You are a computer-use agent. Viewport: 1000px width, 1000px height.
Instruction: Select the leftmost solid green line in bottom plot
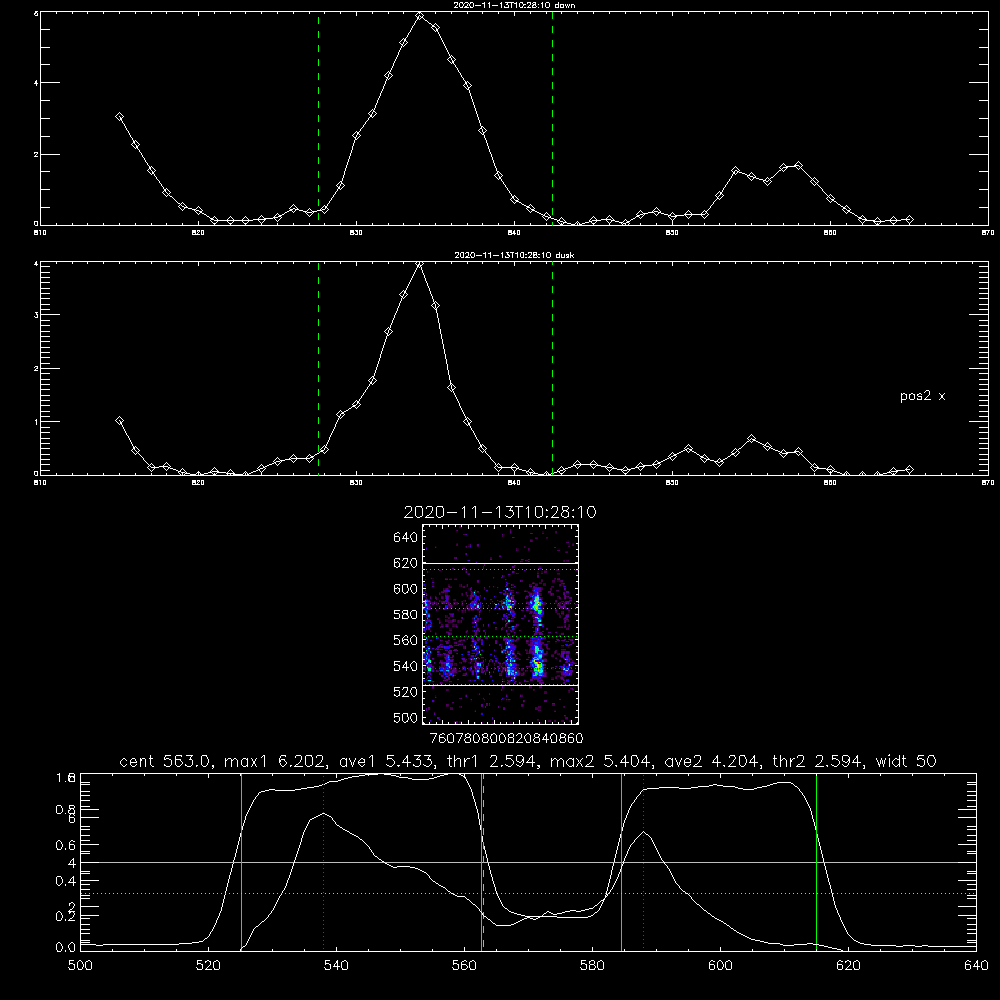pos(241,862)
